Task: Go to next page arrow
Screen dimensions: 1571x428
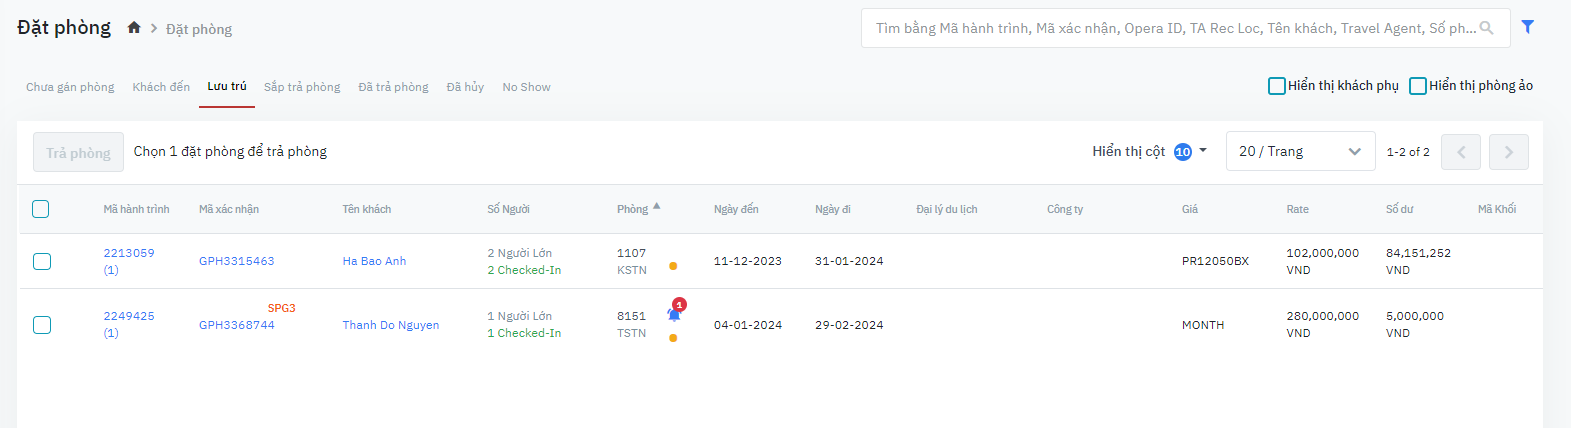Action: [1508, 152]
